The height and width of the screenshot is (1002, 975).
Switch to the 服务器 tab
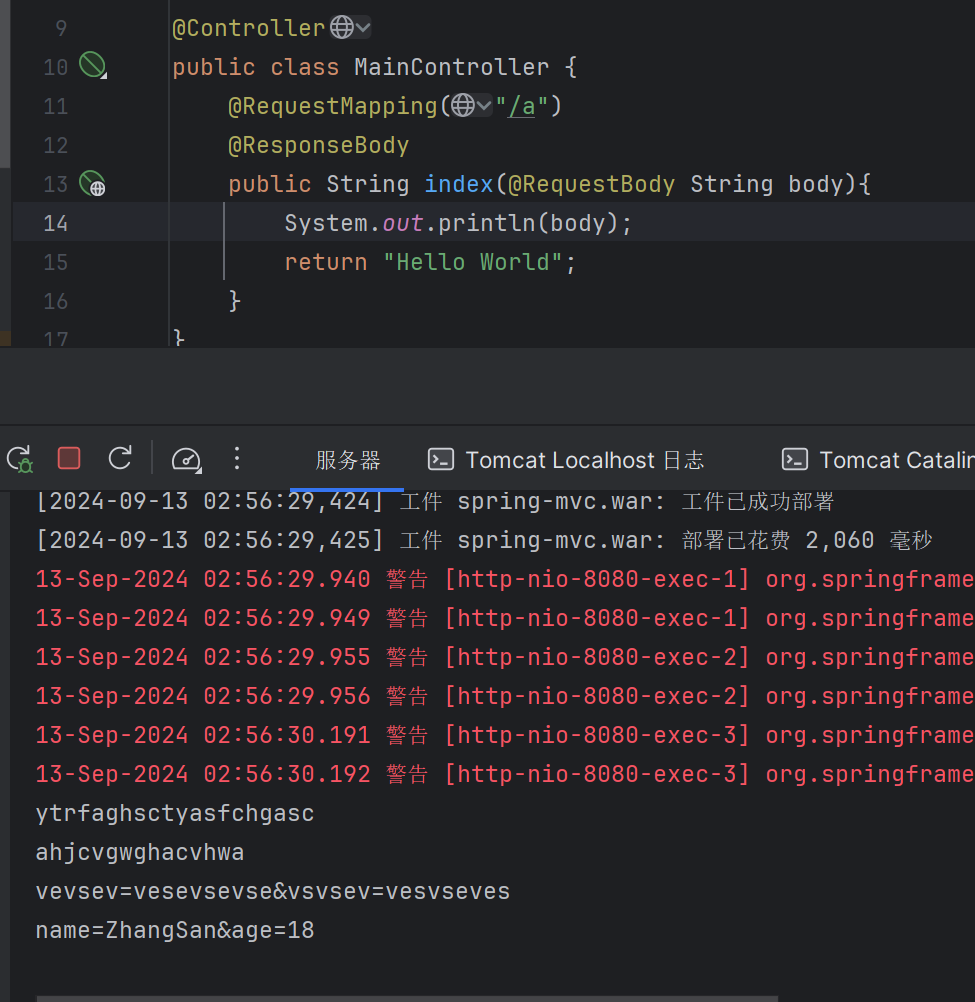pyautogui.click(x=348, y=460)
